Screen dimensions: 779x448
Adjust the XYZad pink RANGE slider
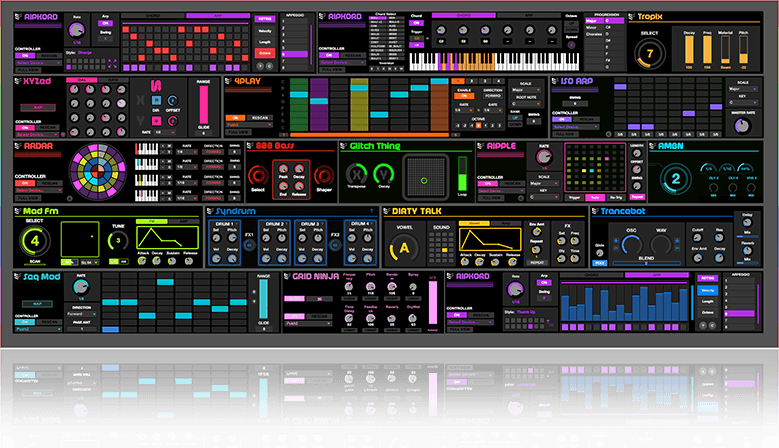point(203,105)
